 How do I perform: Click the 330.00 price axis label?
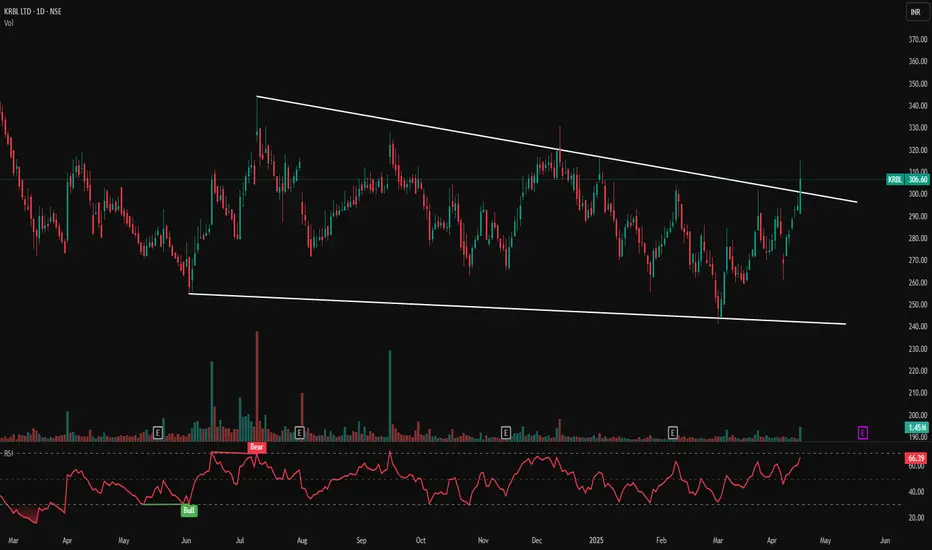coord(918,128)
